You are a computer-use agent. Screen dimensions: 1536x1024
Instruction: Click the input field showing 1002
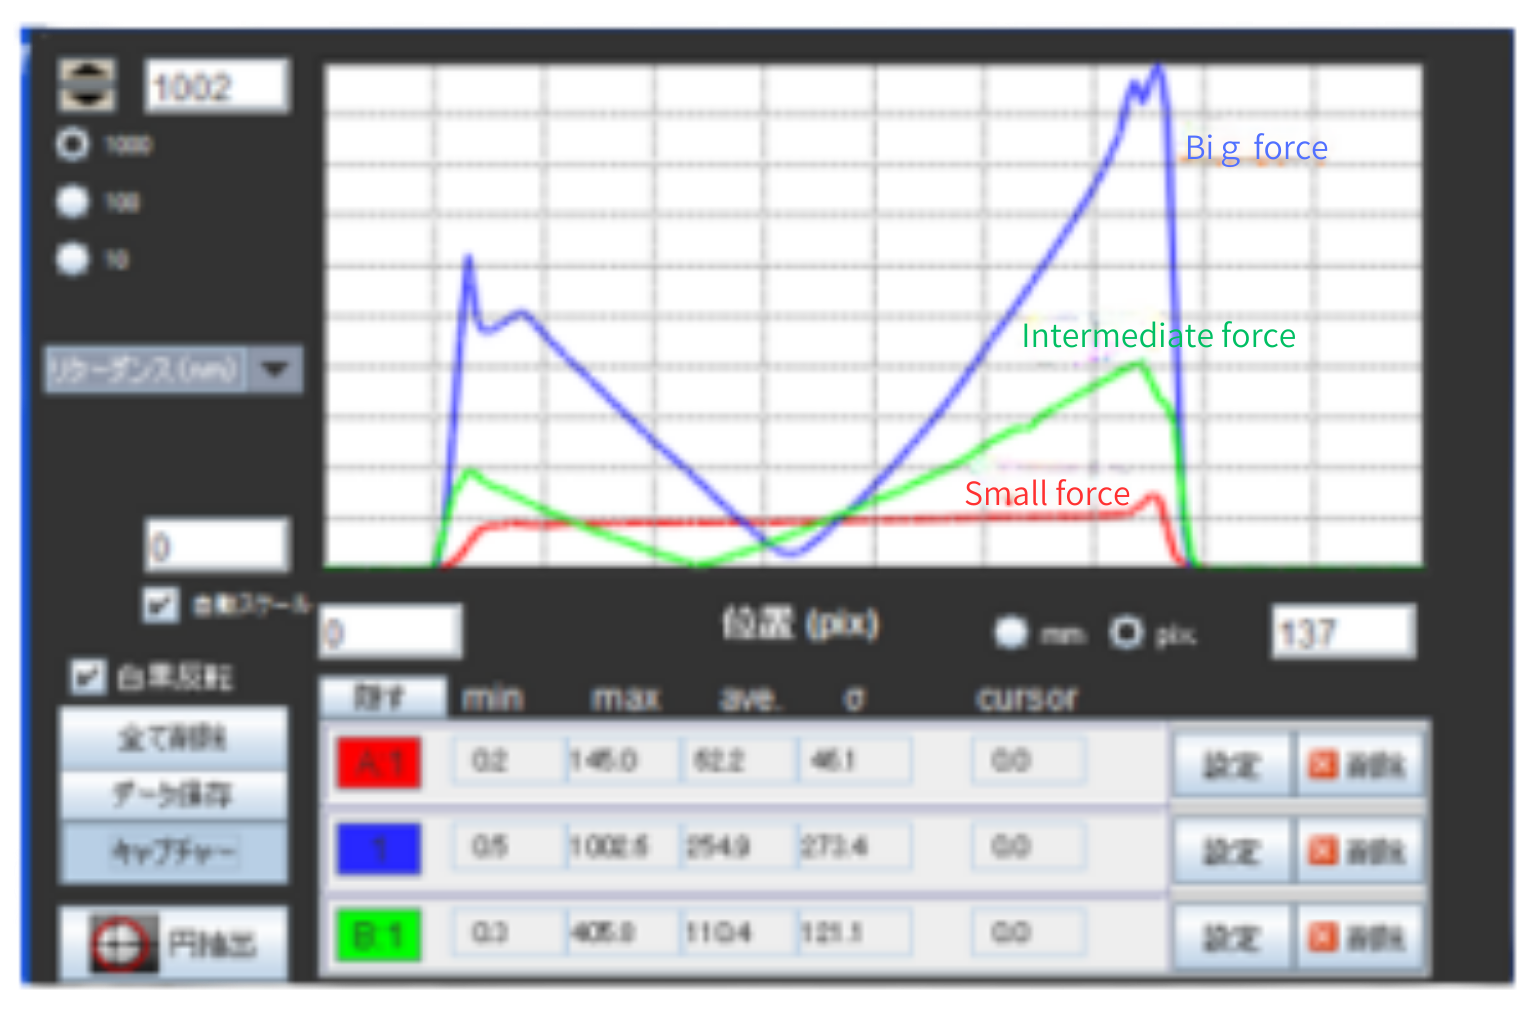[217, 87]
